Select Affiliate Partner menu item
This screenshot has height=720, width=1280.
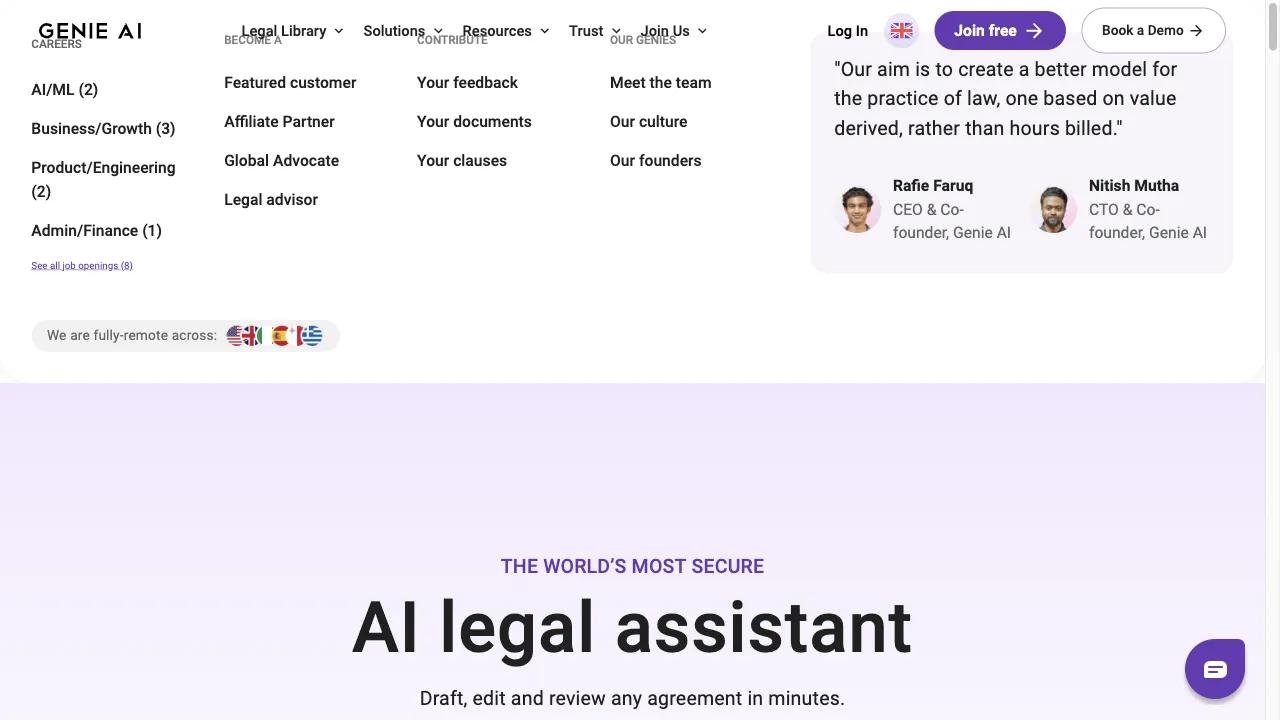pyautogui.click(x=279, y=122)
